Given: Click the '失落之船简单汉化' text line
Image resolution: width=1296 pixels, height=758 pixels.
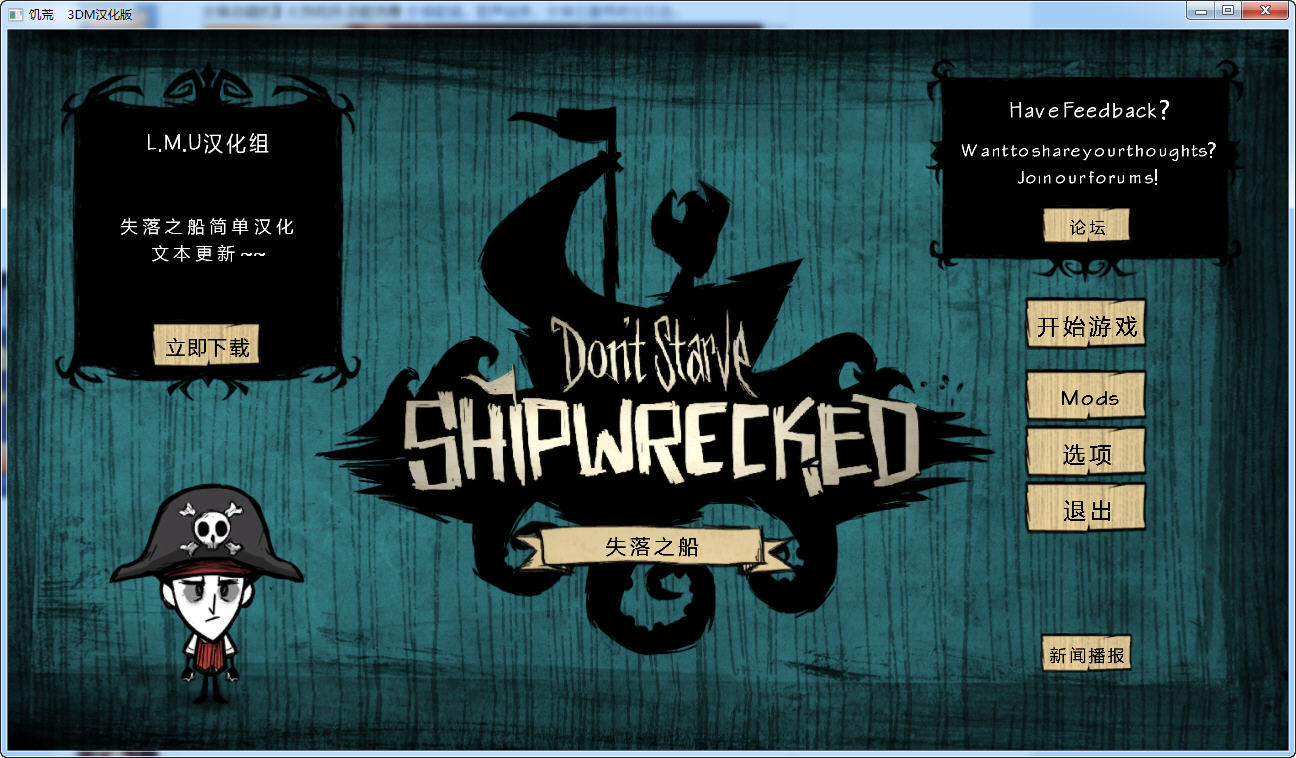Looking at the screenshot, I should point(207,226).
